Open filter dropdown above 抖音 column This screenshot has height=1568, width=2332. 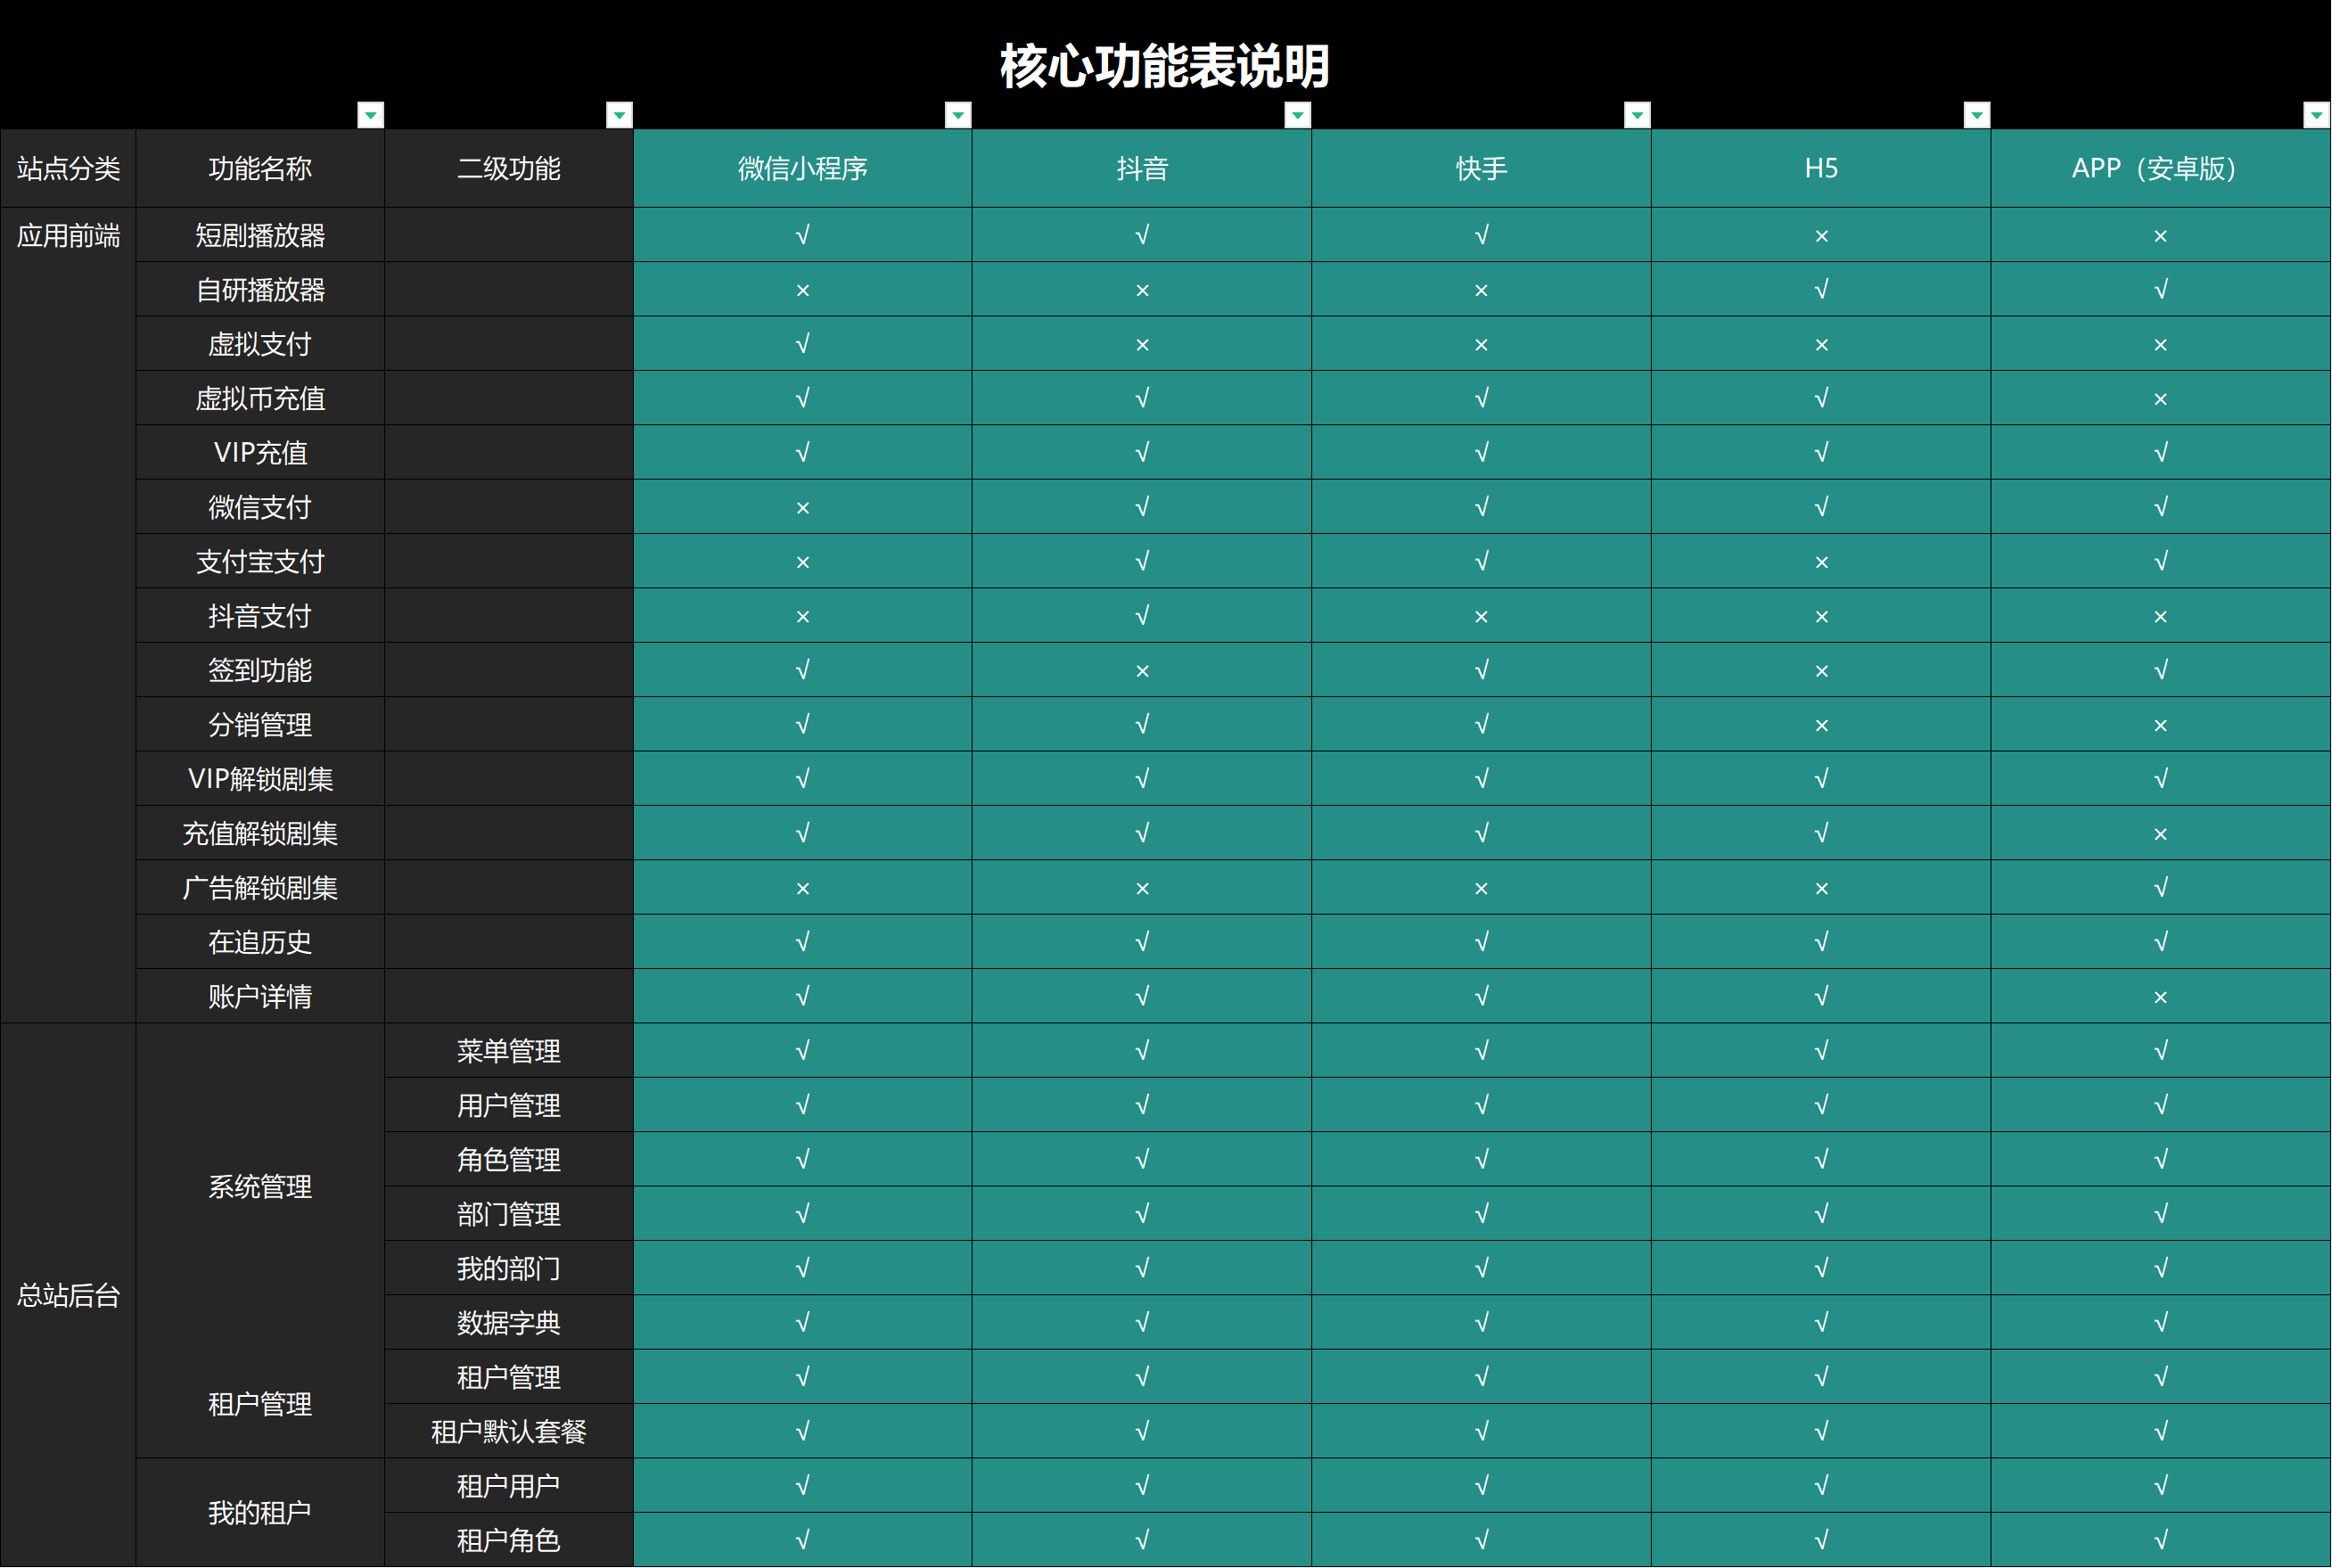1297,115
